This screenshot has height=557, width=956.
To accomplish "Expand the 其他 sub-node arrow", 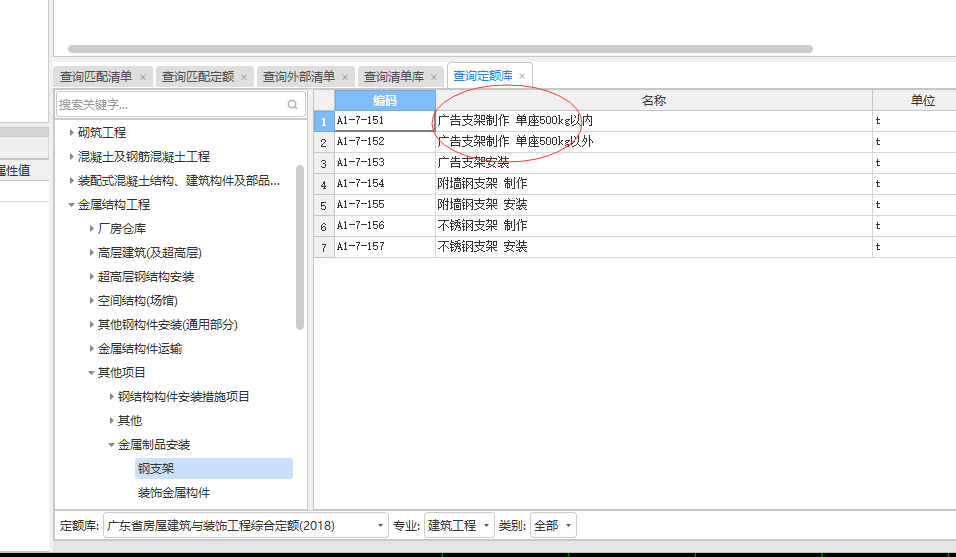I will pos(112,420).
